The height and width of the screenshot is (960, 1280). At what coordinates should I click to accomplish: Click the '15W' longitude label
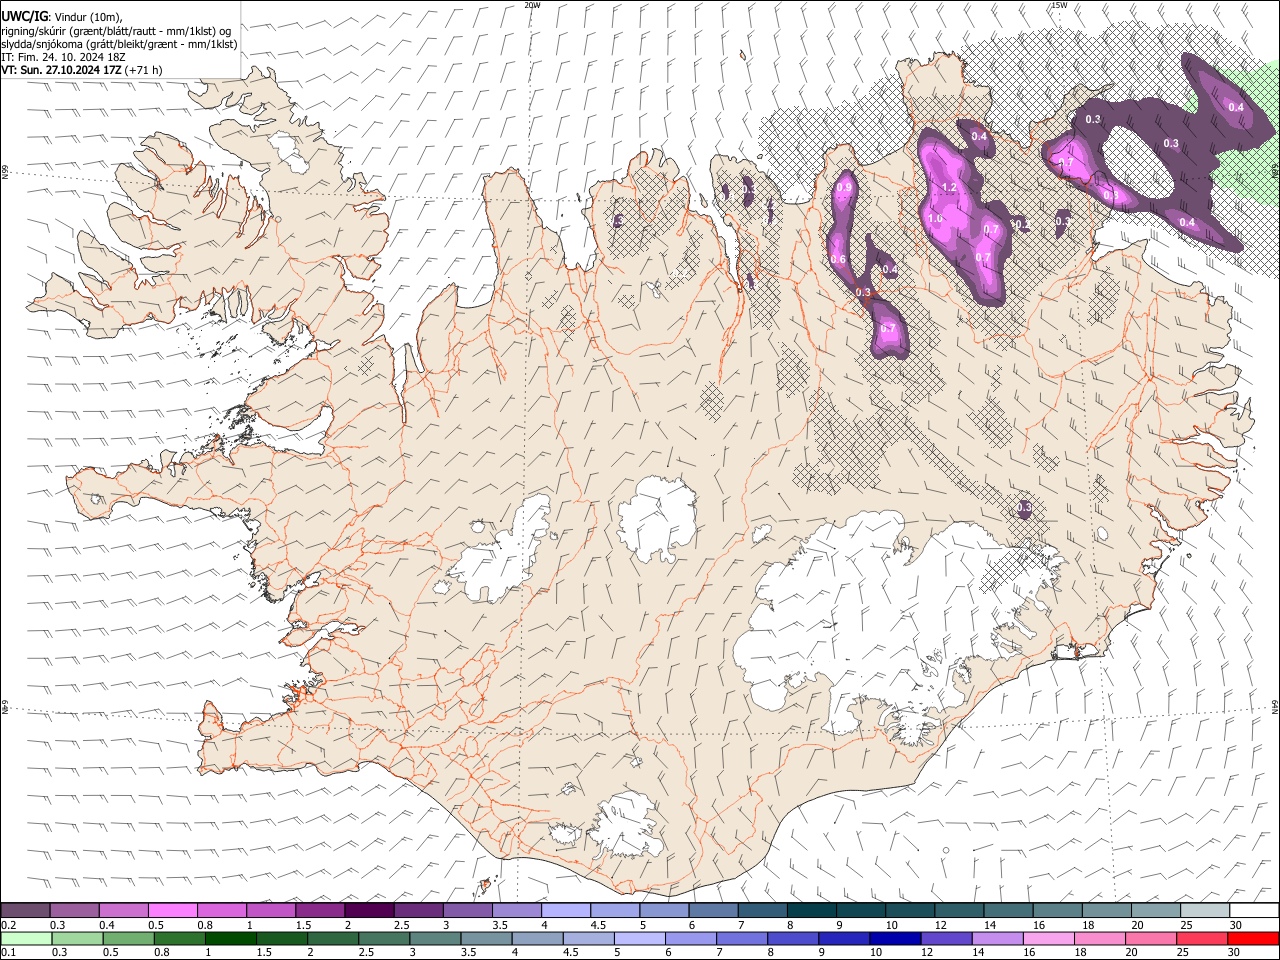coord(1060,5)
